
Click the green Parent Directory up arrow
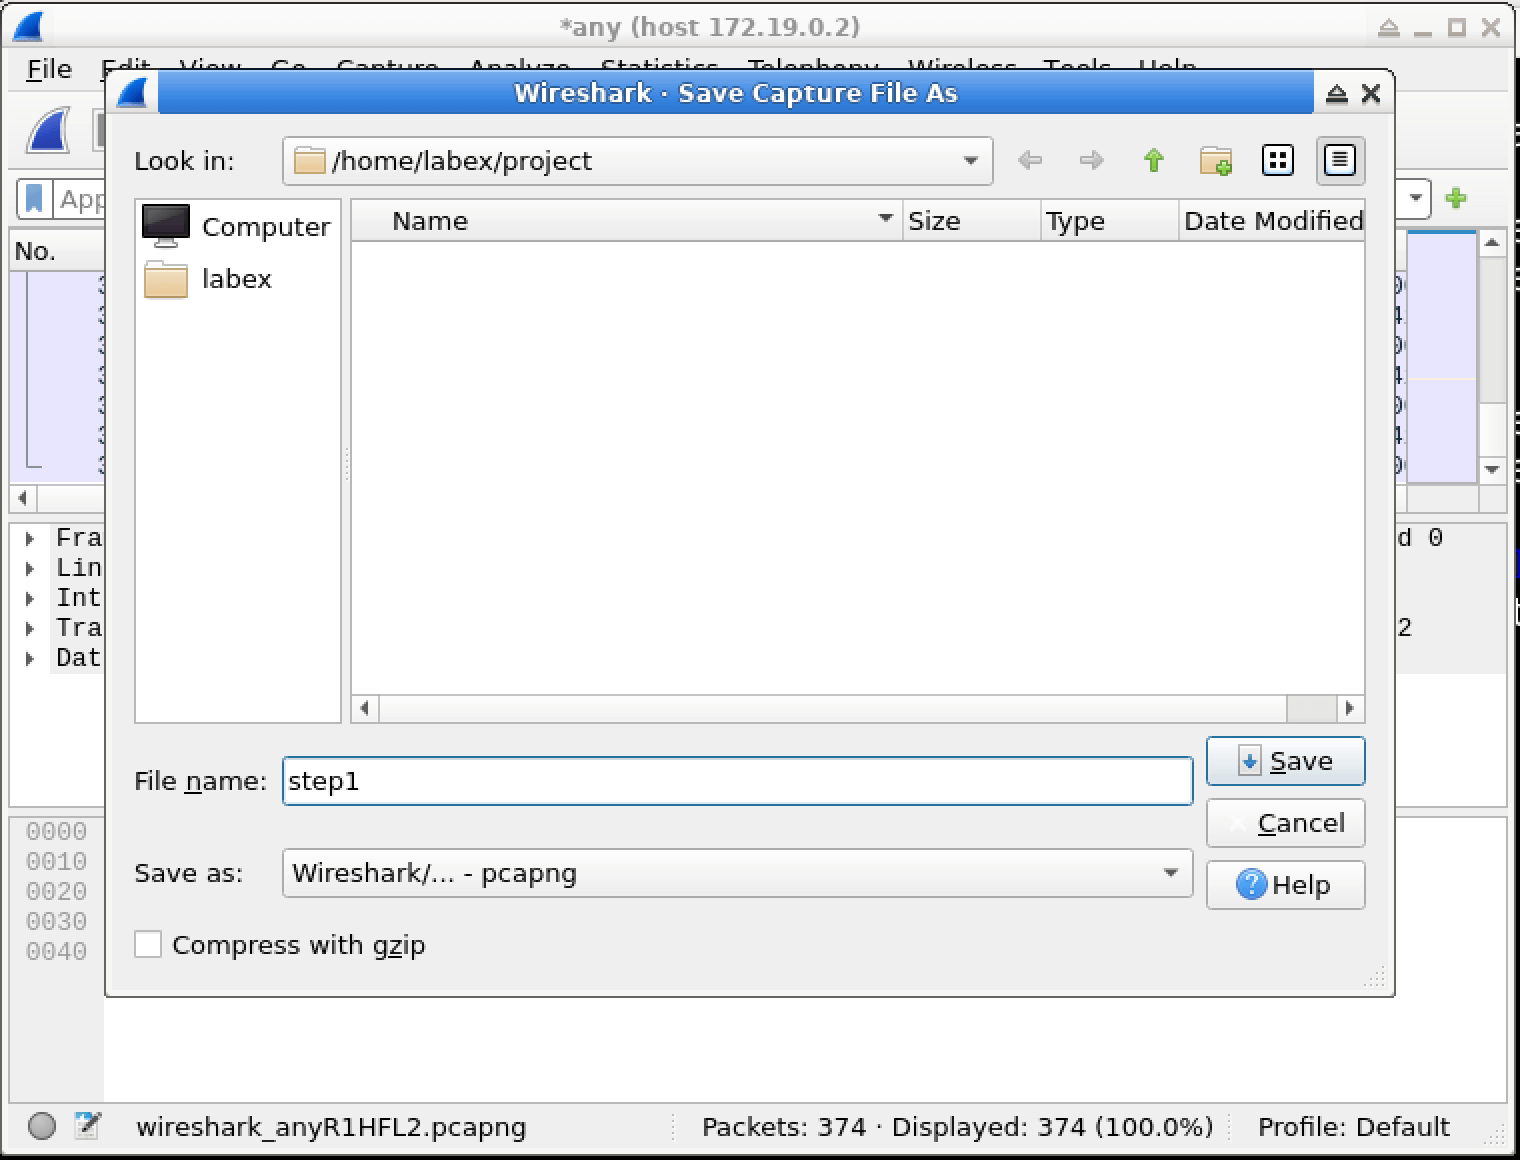pos(1153,161)
